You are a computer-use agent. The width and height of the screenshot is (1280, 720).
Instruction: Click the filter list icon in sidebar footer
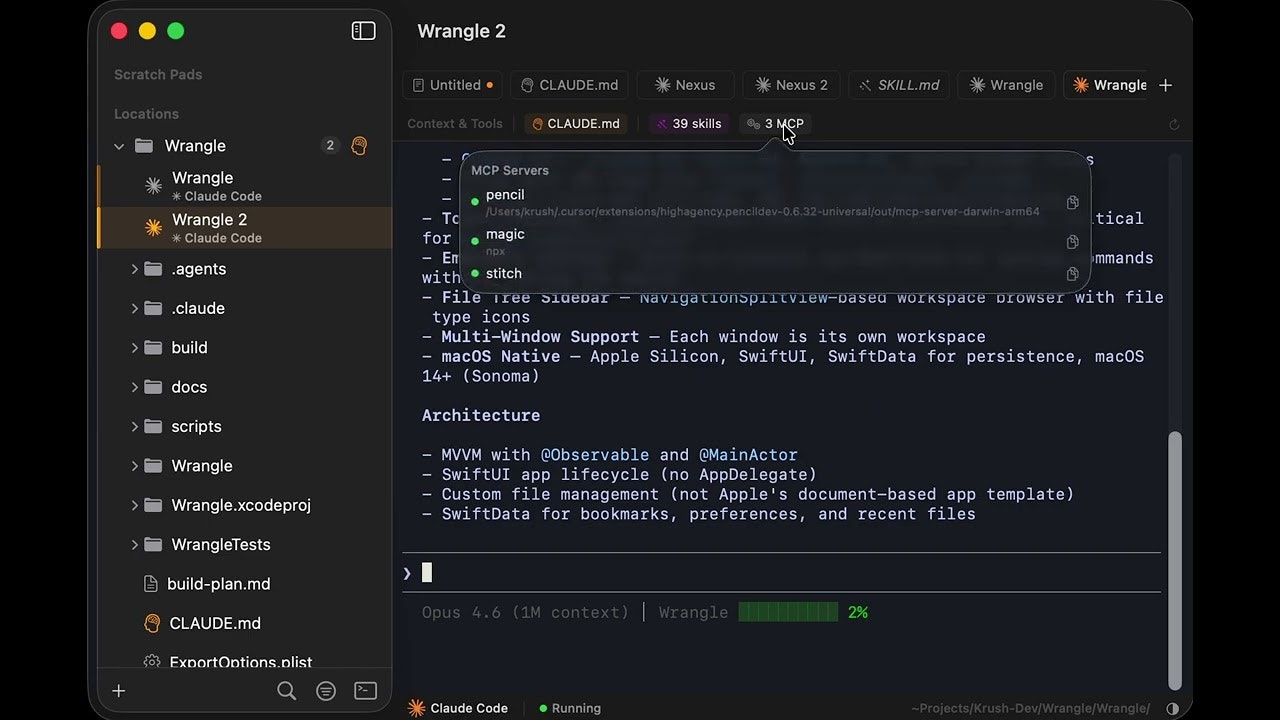[325, 691]
